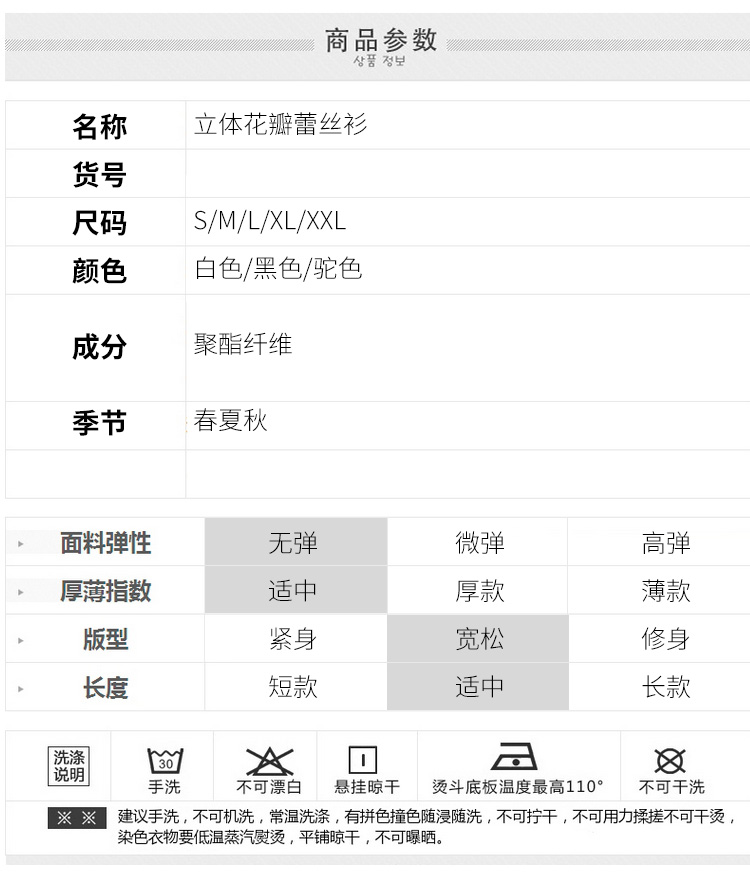Click the product name 立体花瓣蕾丝衫

click(280, 124)
